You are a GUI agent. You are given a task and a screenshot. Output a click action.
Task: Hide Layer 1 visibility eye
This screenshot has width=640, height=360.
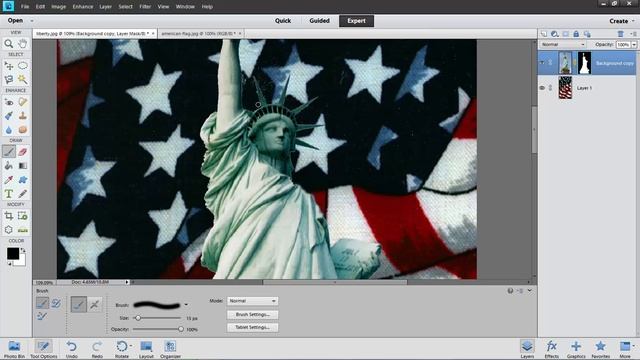point(542,88)
